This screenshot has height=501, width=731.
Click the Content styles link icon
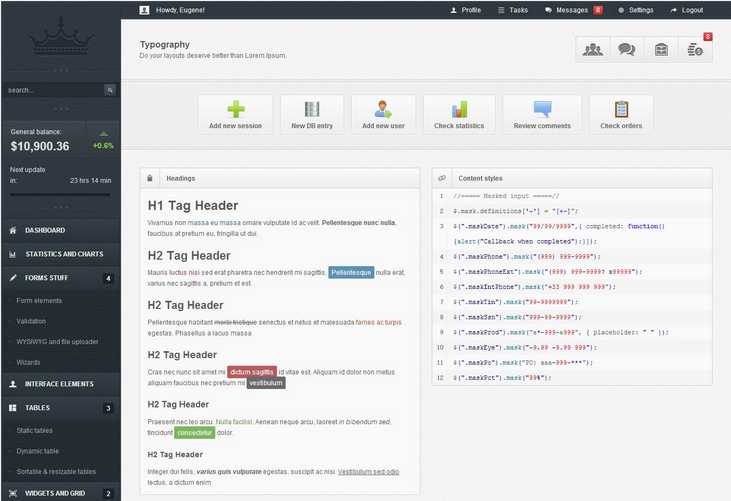coord(442,178)
